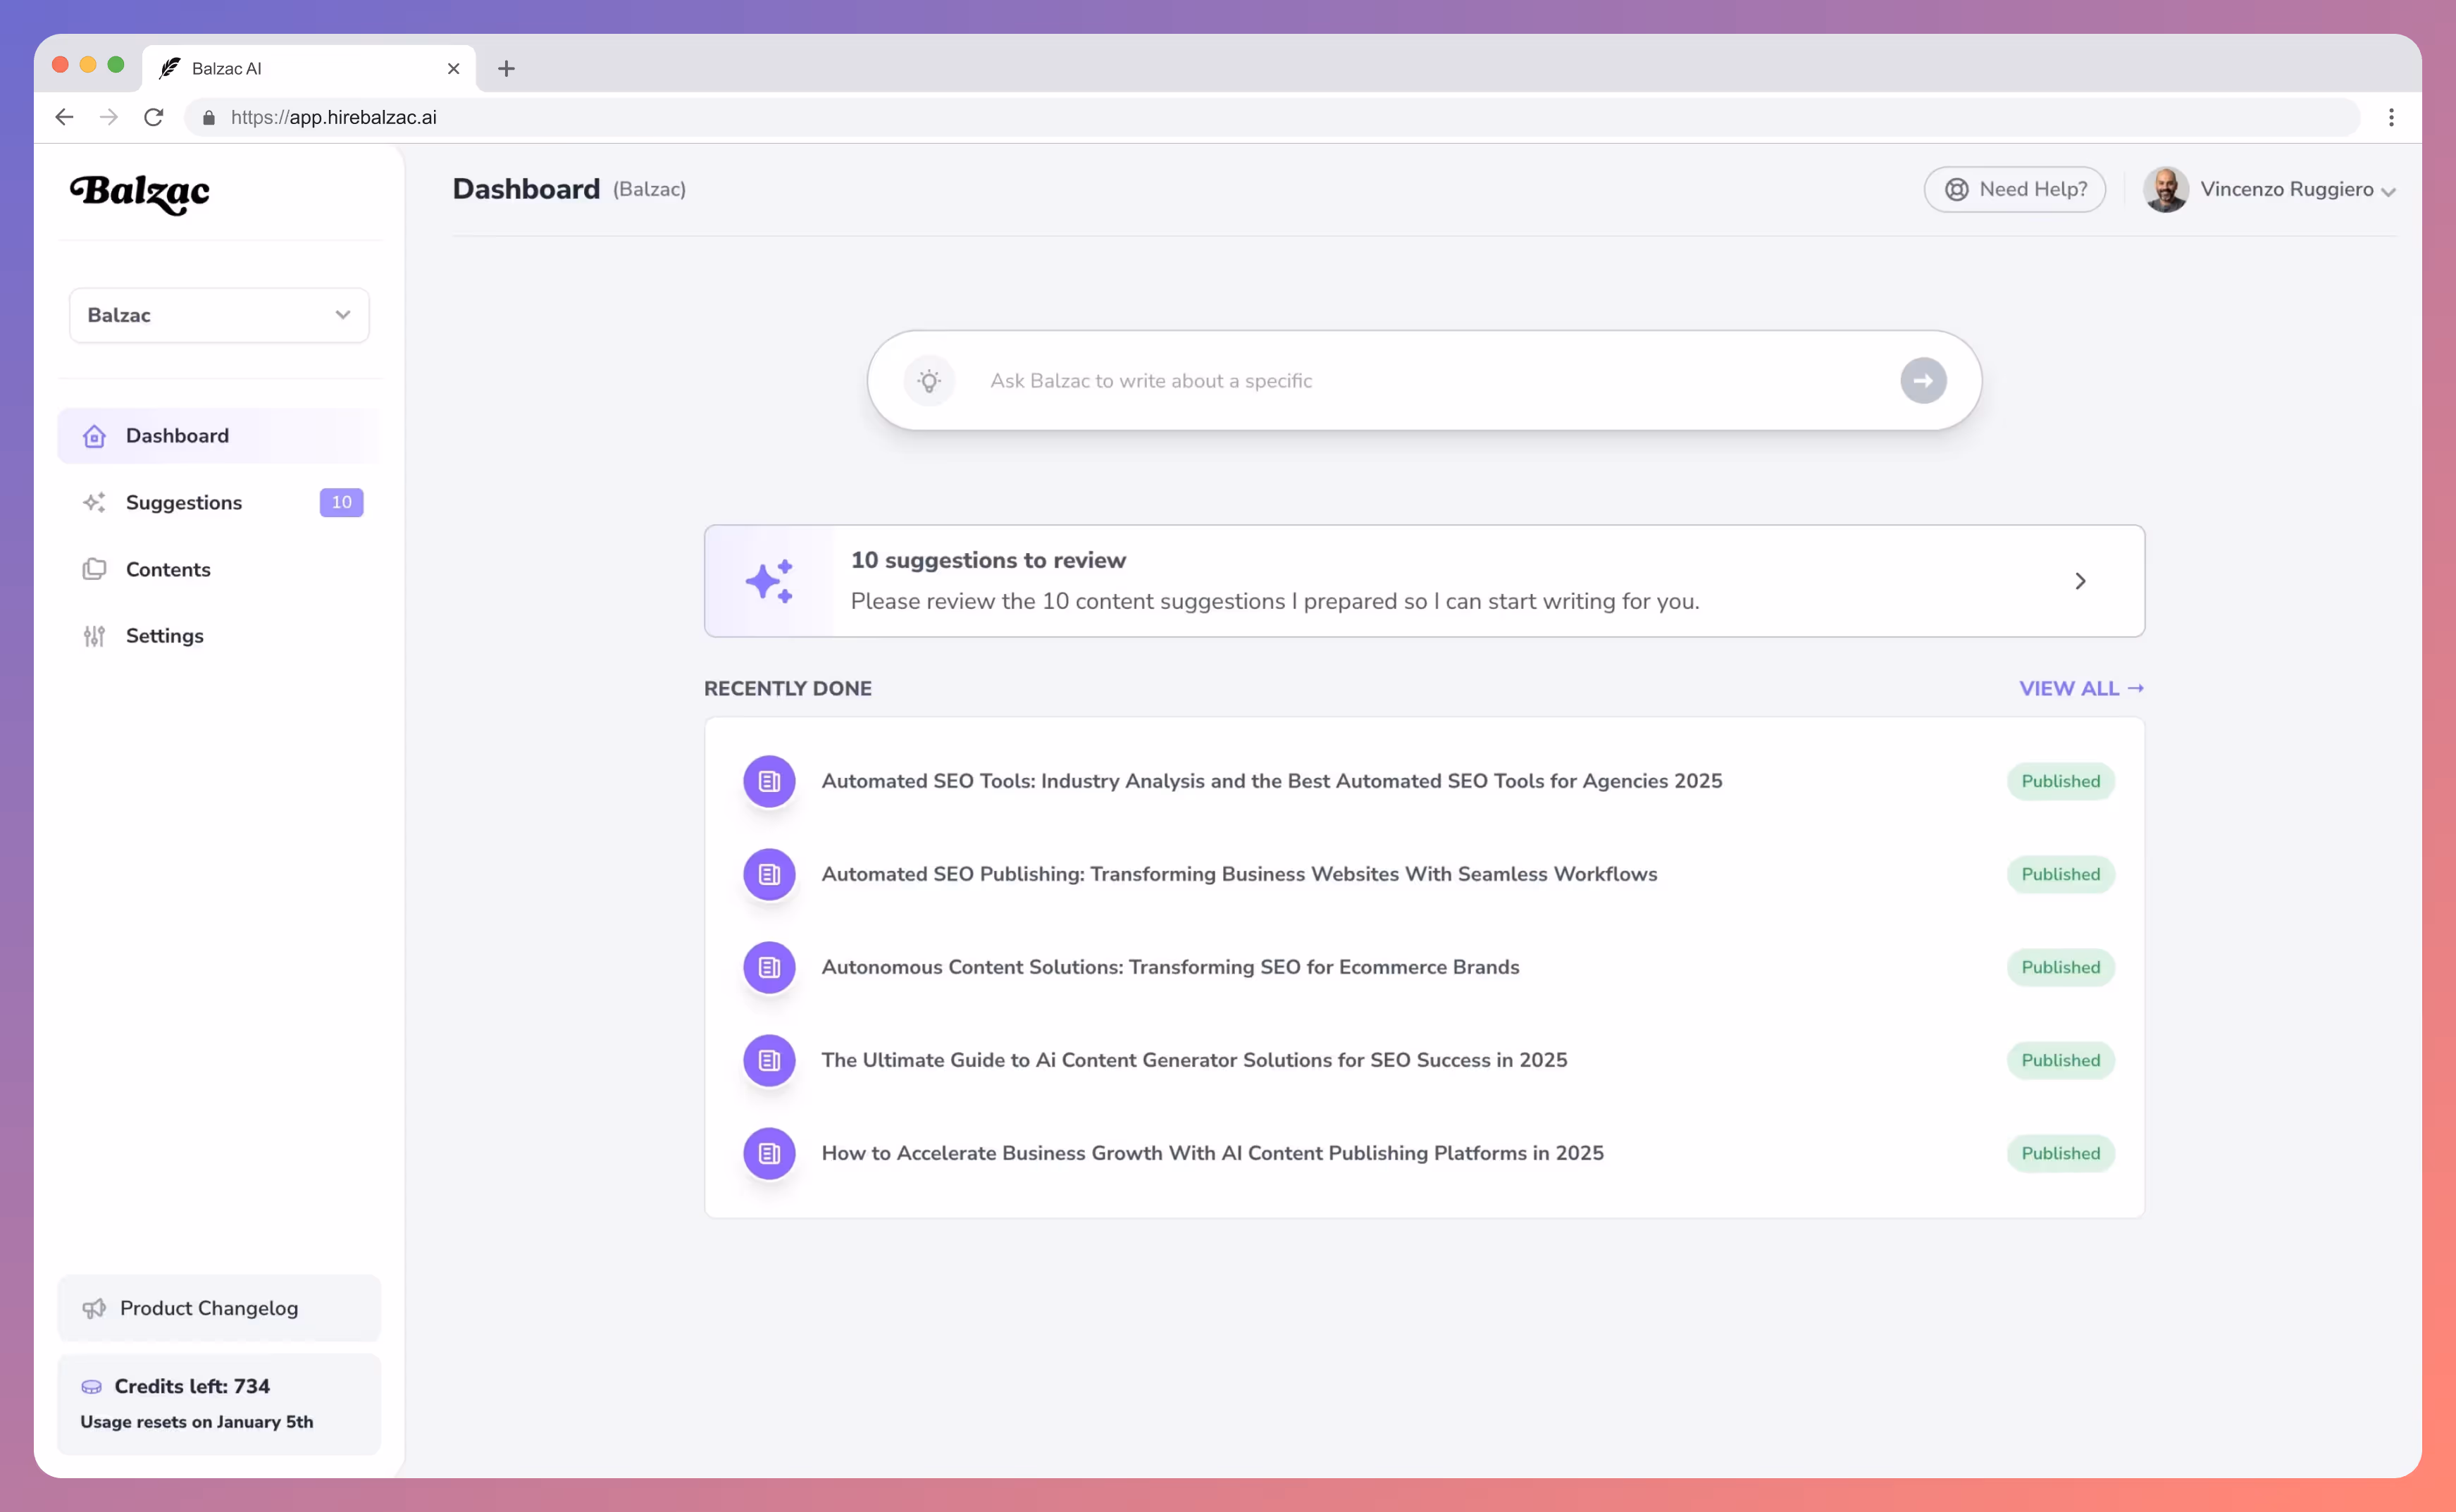The width and height of the screenshot is (2456, 1512).
Task: Click the credits coin icon in sidebar
Action: [92, 1387]
